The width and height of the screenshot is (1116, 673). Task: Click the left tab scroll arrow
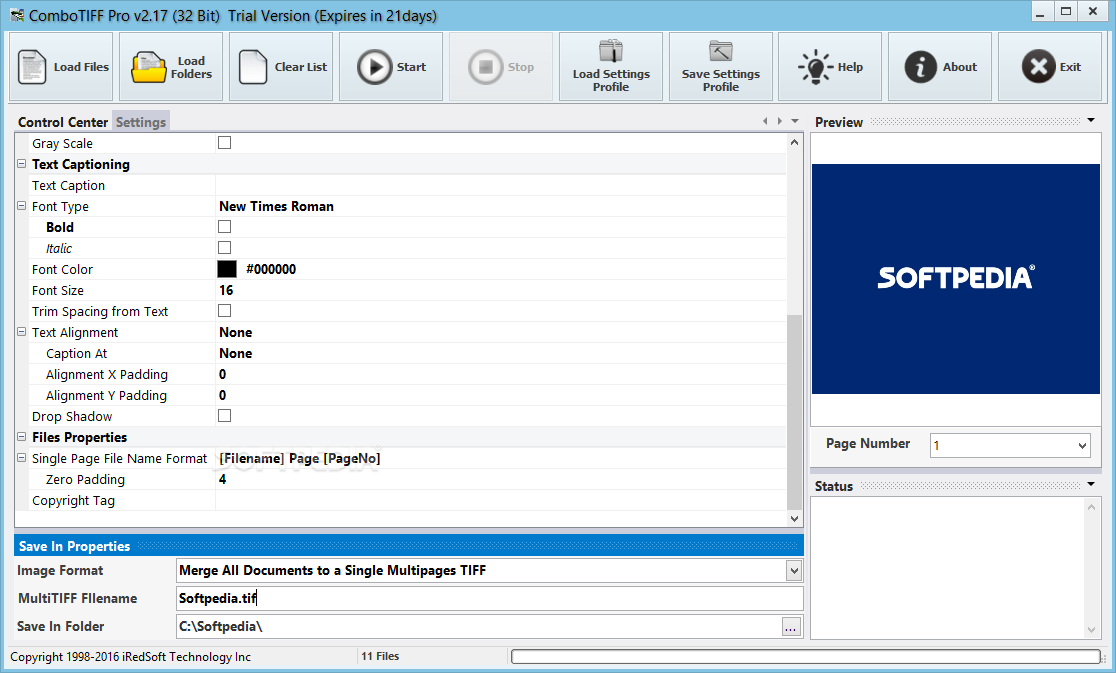(765, 121)
